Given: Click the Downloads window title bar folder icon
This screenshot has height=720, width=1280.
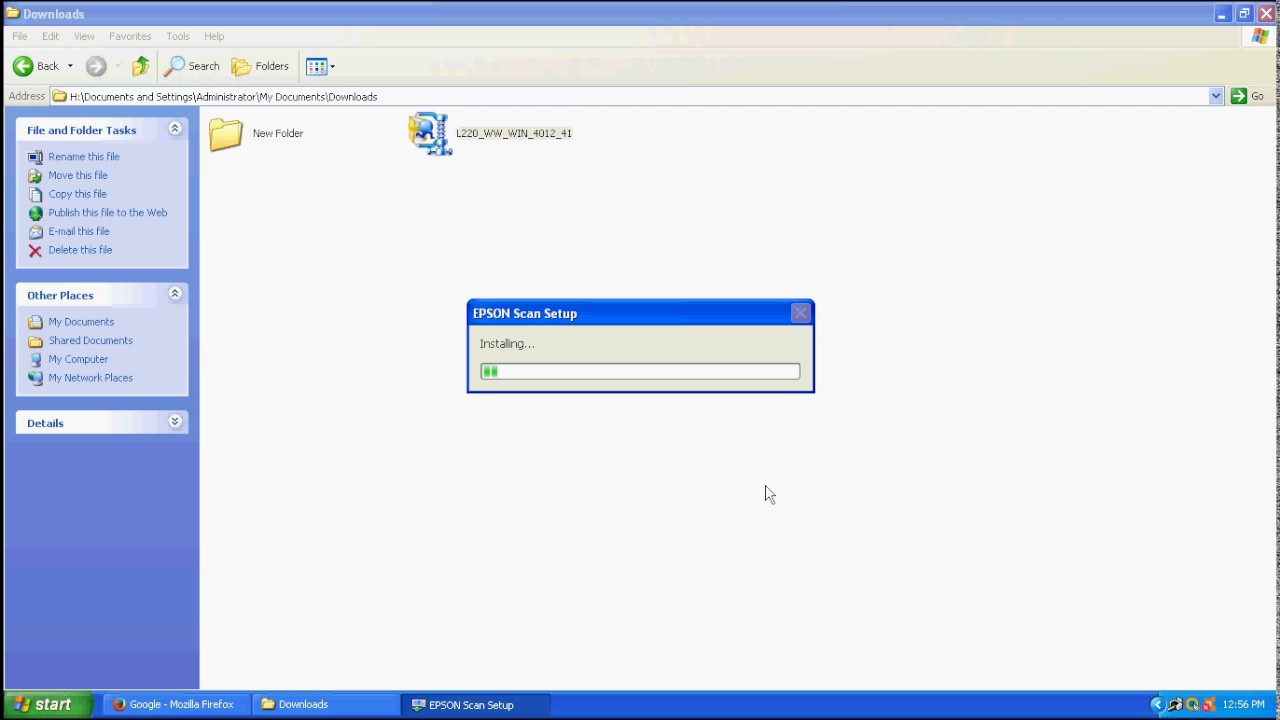Looking at the screenshot, I should tap(12, 14).
